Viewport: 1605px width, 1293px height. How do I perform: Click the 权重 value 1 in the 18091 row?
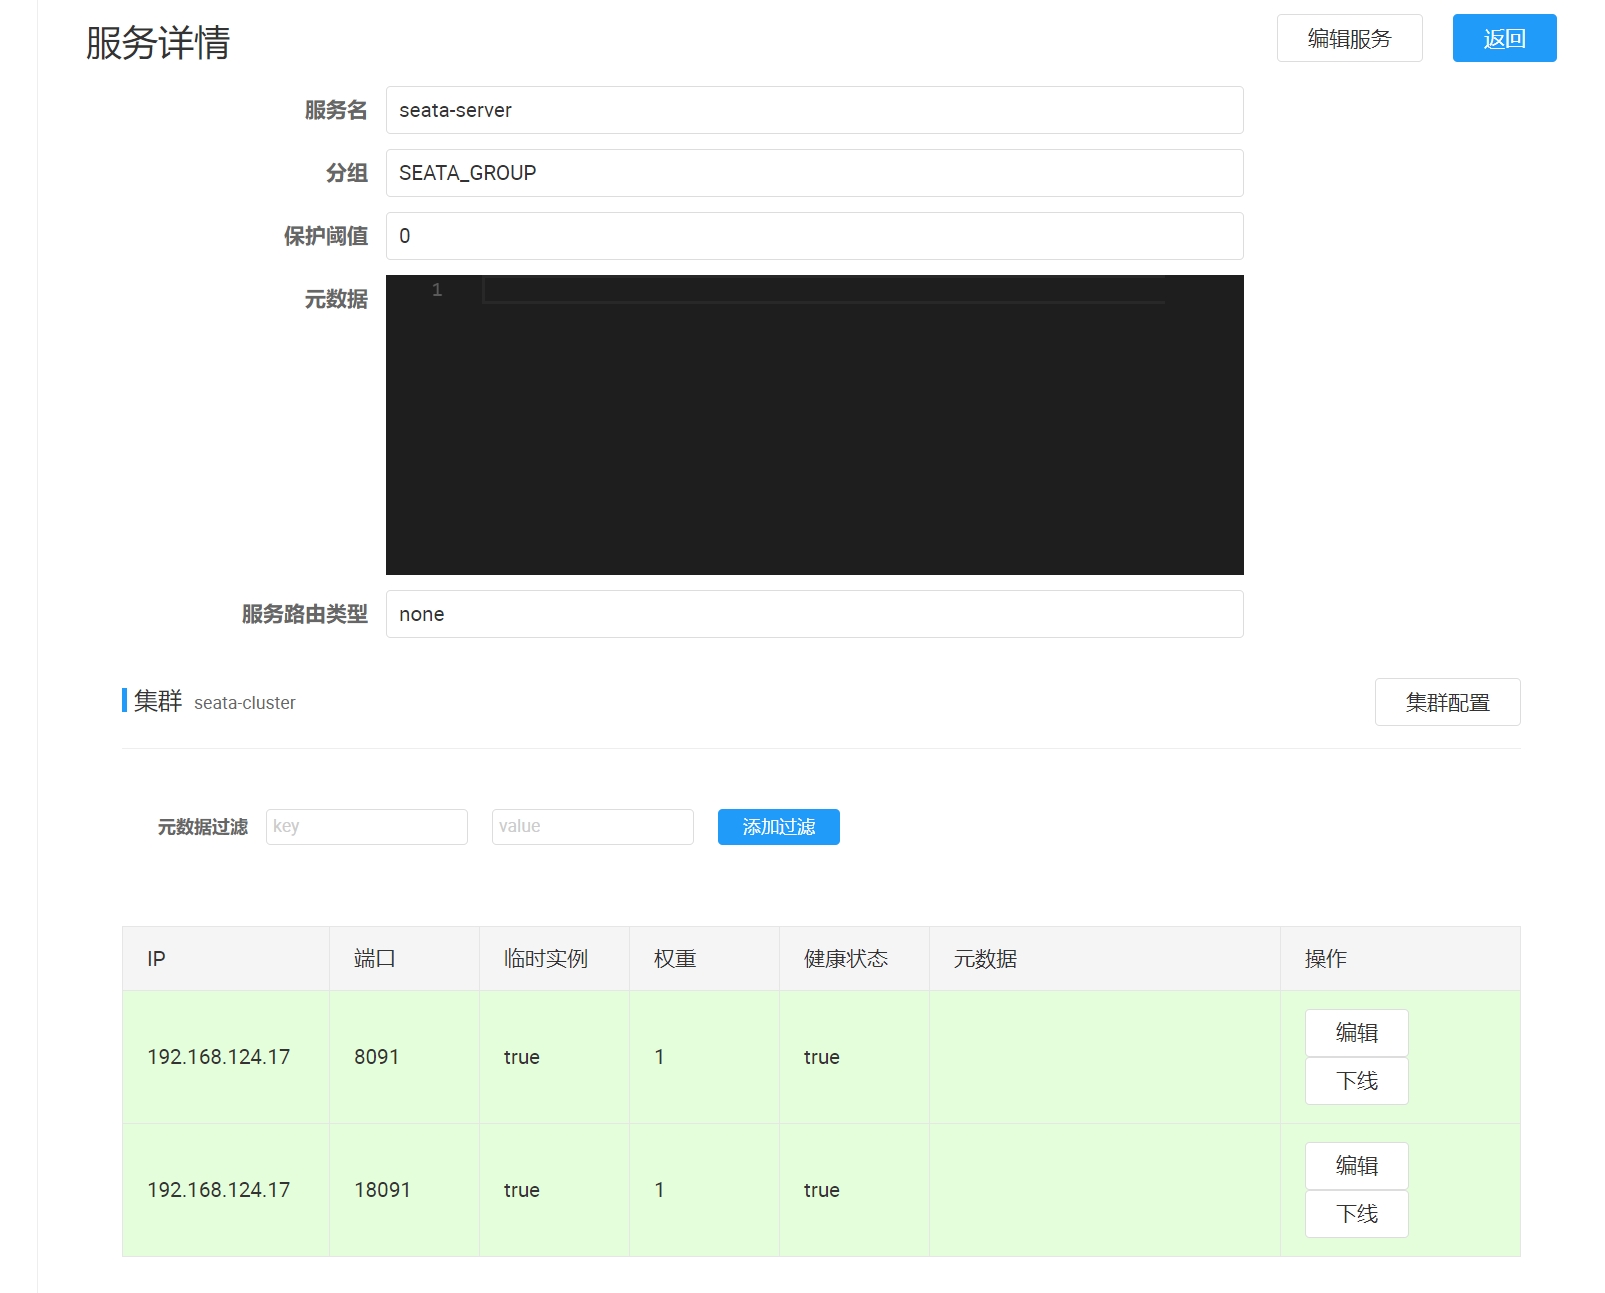coord(659,1190)
